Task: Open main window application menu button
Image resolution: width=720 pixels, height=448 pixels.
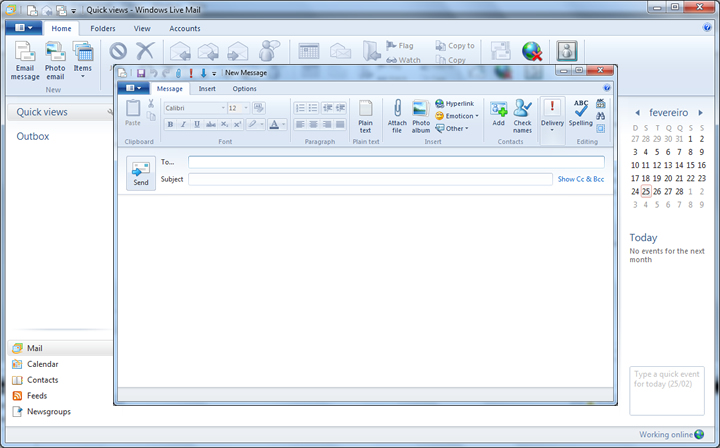Action: [x=23, y=28]
